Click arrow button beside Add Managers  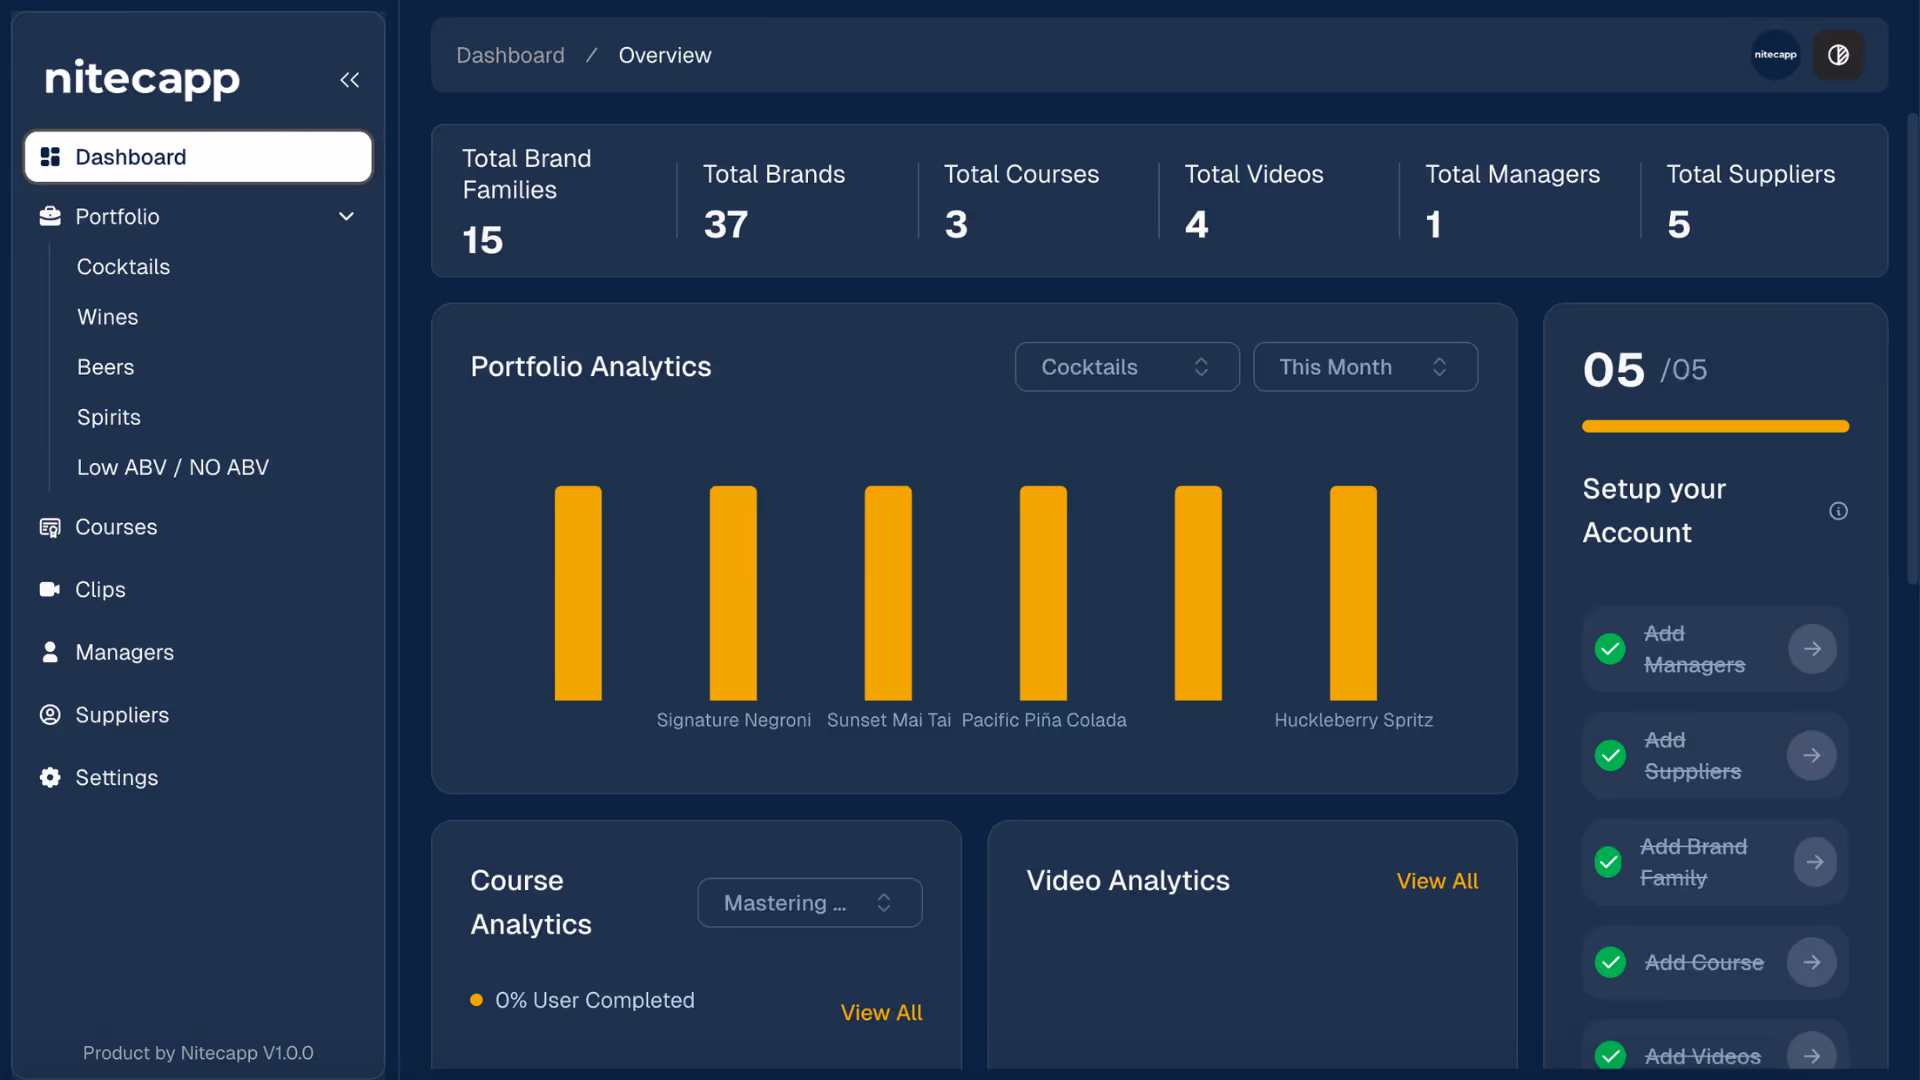[x=1812, y=649]
